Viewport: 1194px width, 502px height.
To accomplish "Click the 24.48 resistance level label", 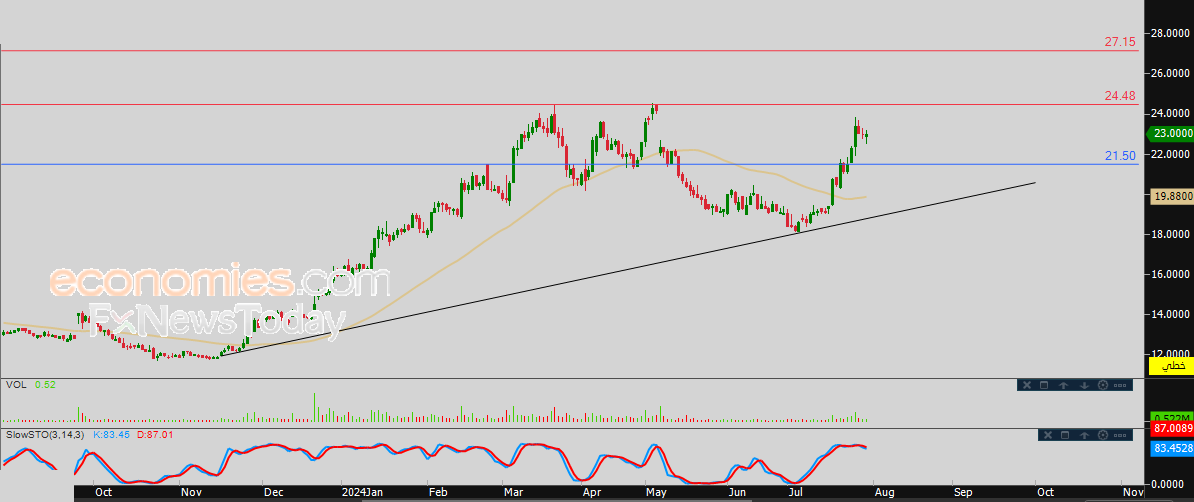I will (1120, 96).
